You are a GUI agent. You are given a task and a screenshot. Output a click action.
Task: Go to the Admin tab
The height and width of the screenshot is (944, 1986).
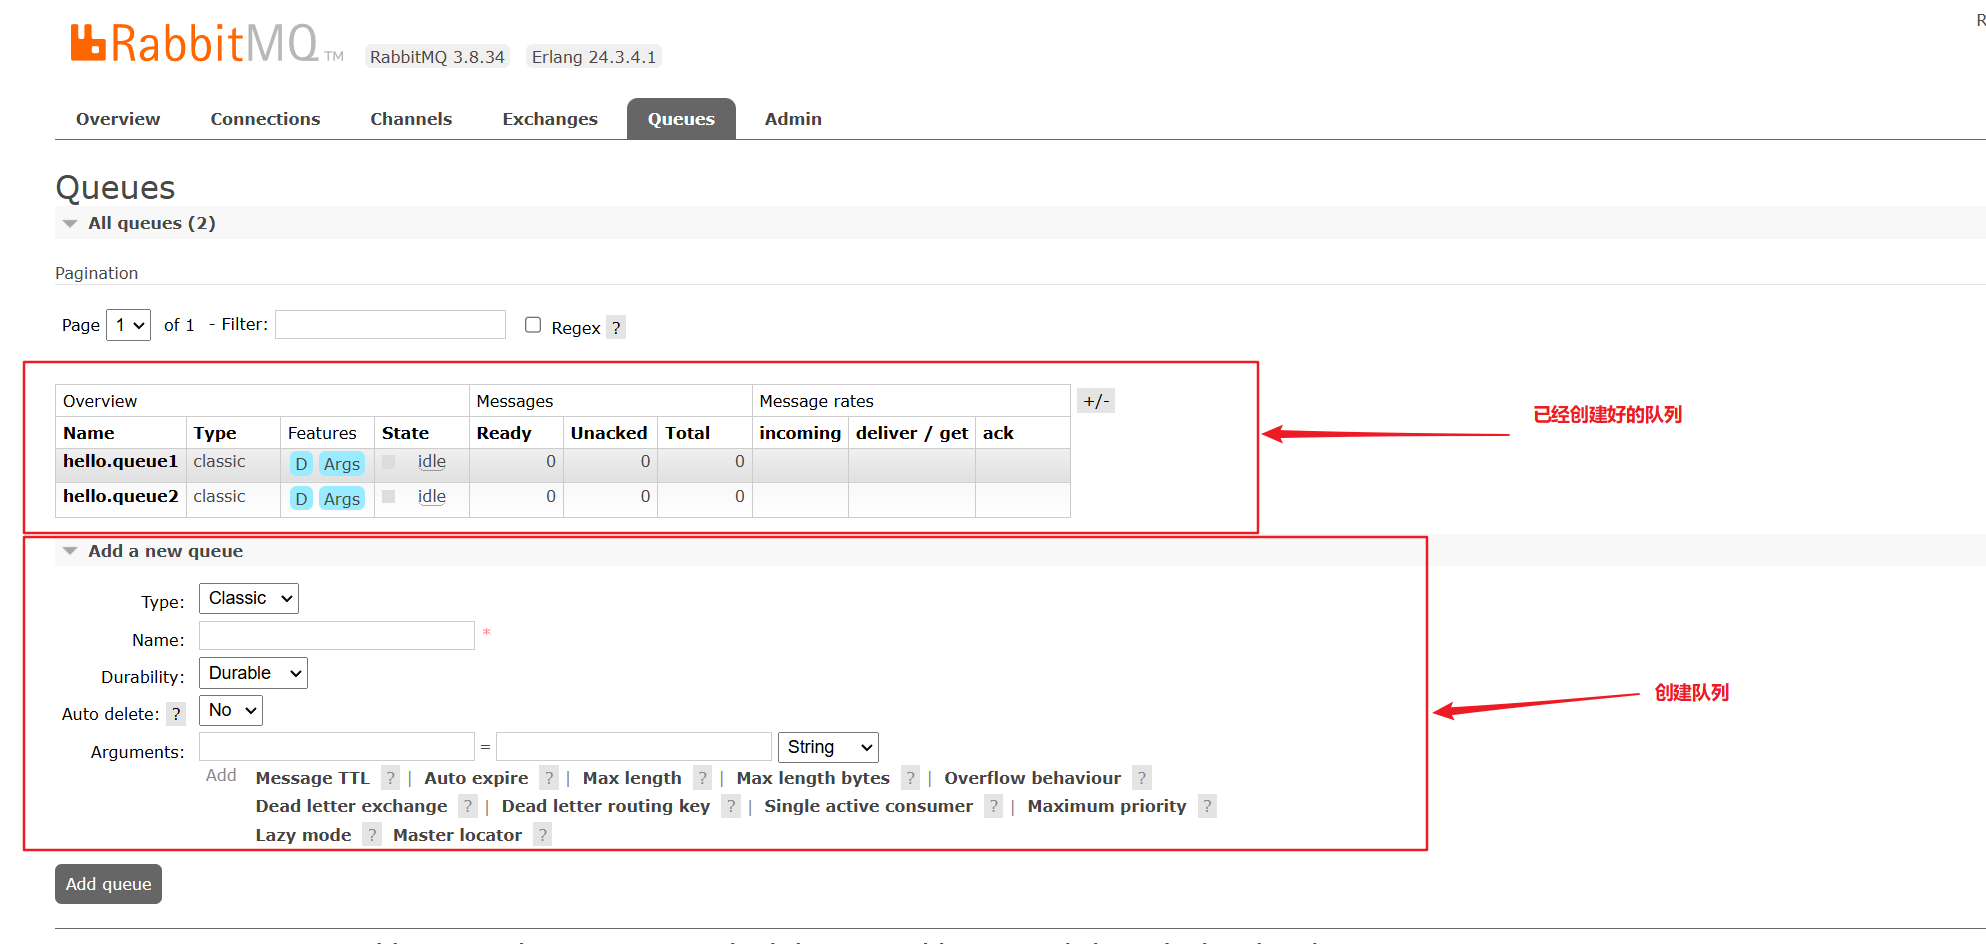tap(793, 119)
